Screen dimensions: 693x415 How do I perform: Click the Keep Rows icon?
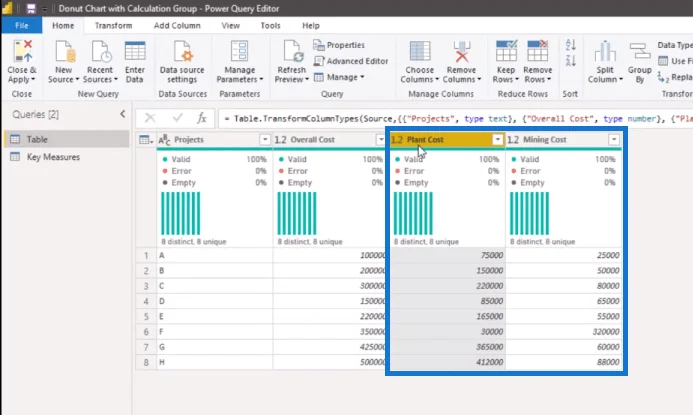[x=506, y=50]
